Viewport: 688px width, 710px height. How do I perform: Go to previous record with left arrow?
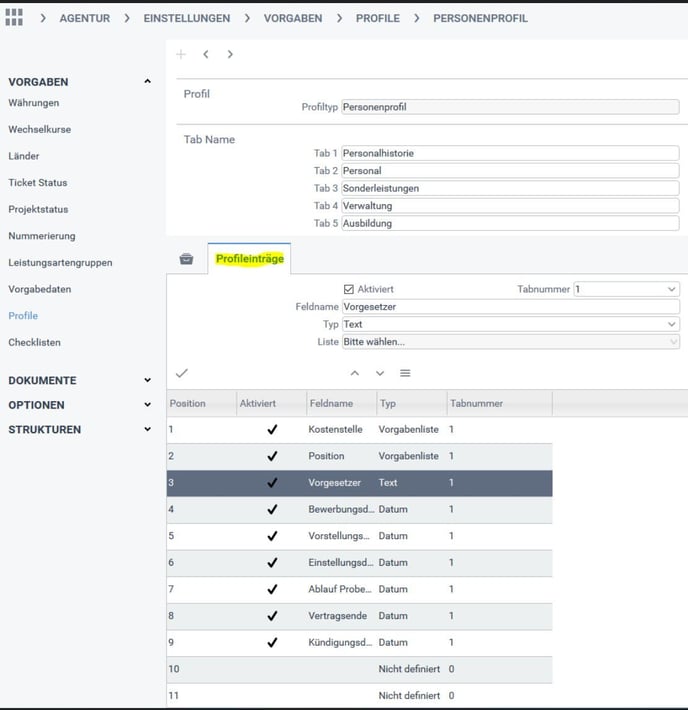tap(206, 55)
